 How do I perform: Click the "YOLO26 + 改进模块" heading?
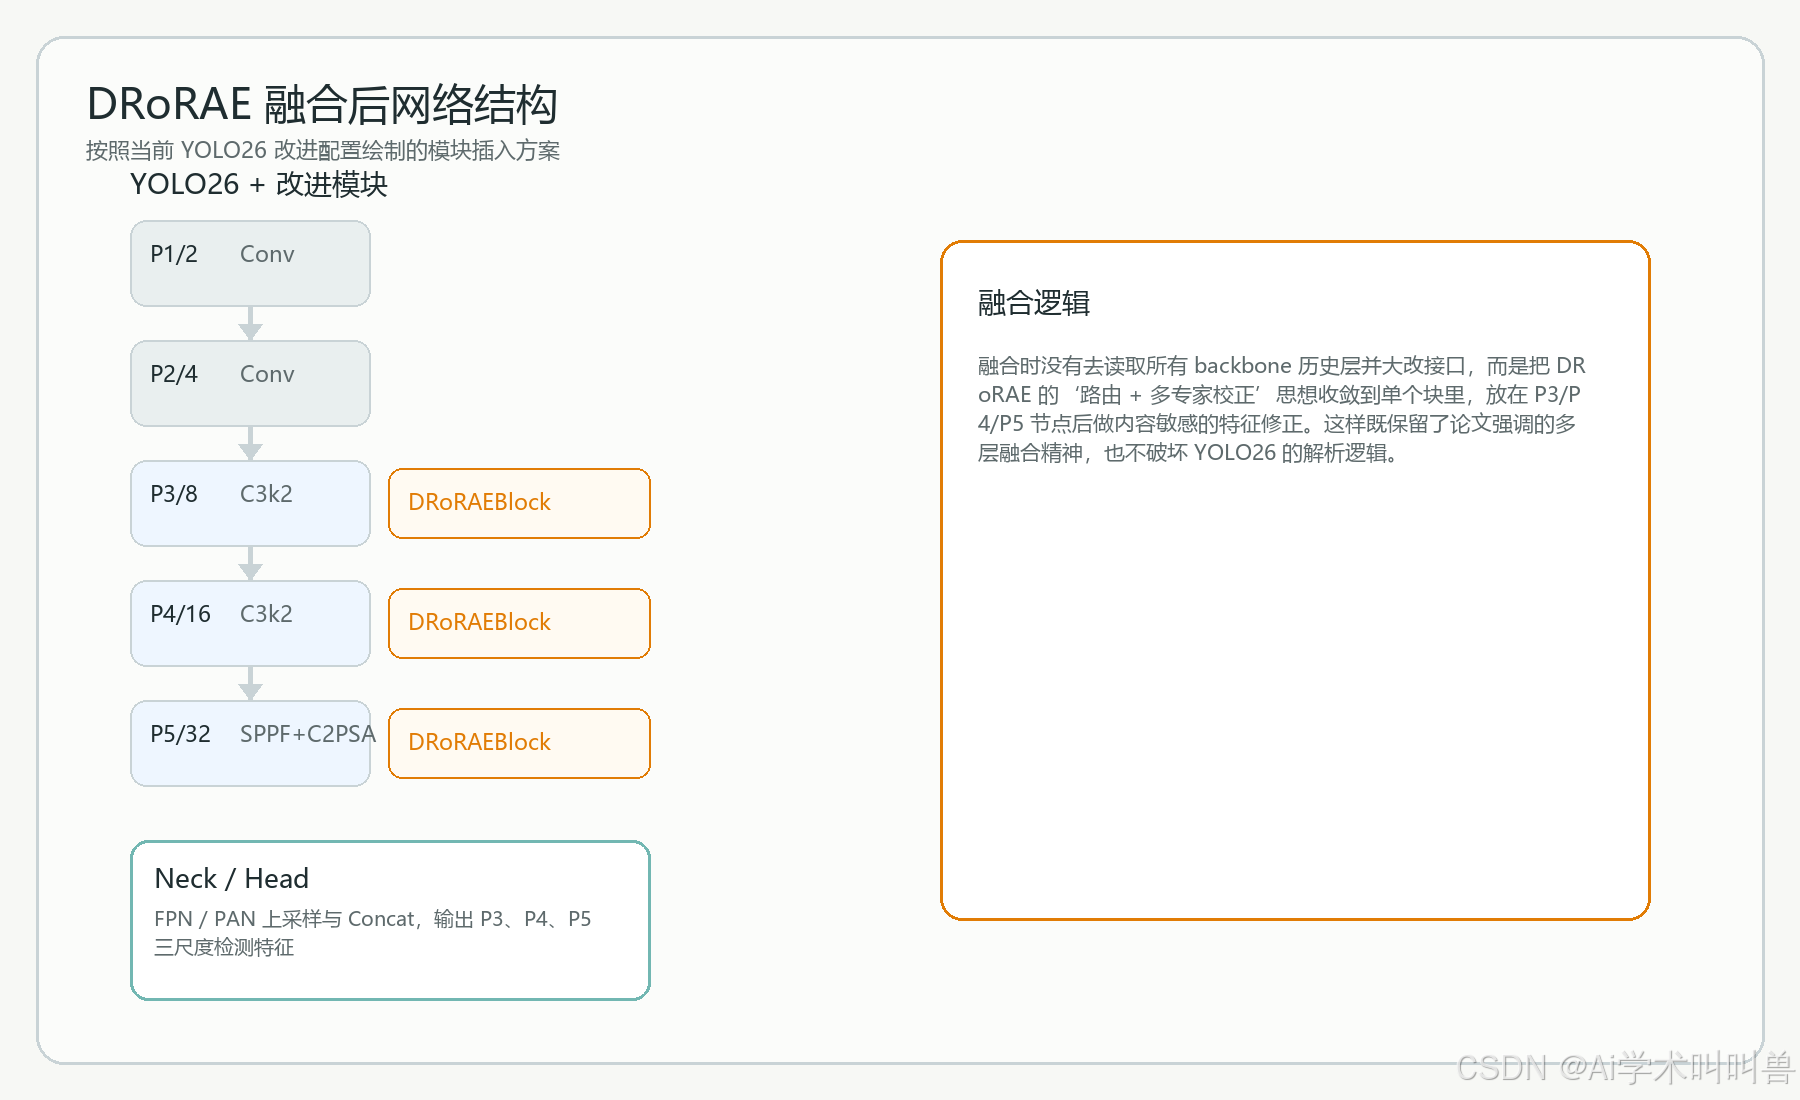pyautogui.click(x=259, y=184)
